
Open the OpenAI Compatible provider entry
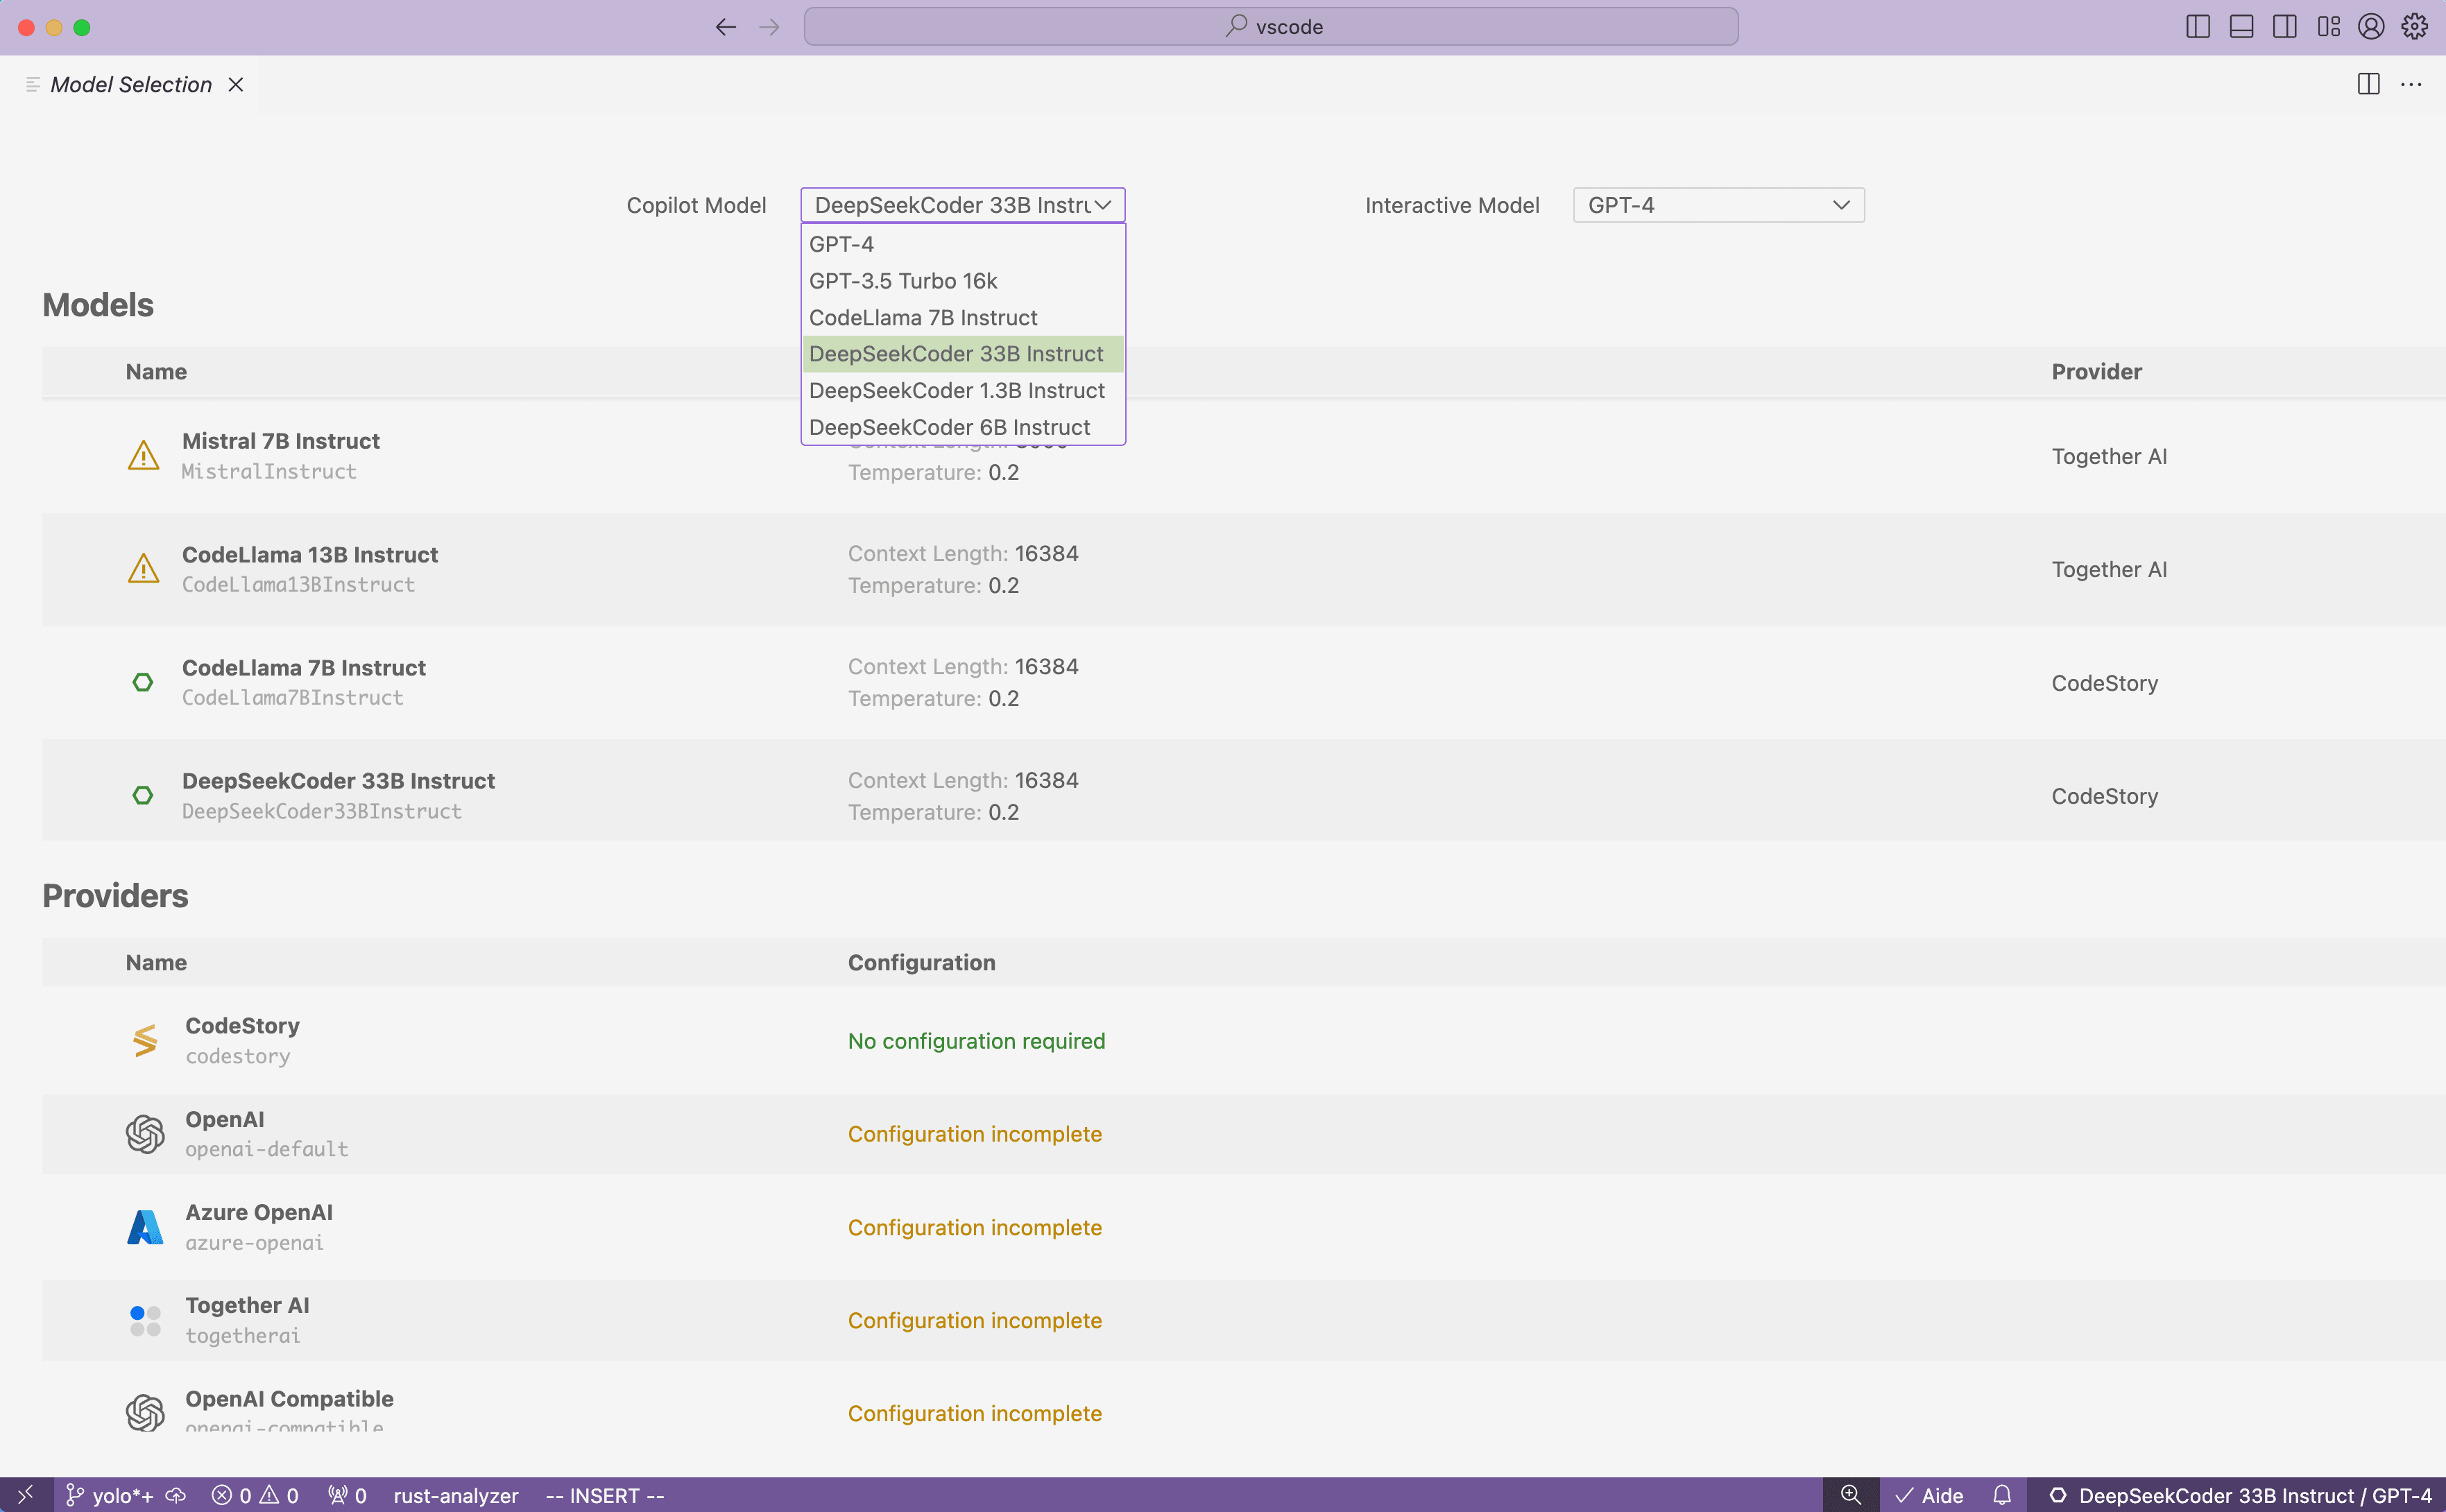[x=289, y=1399]
